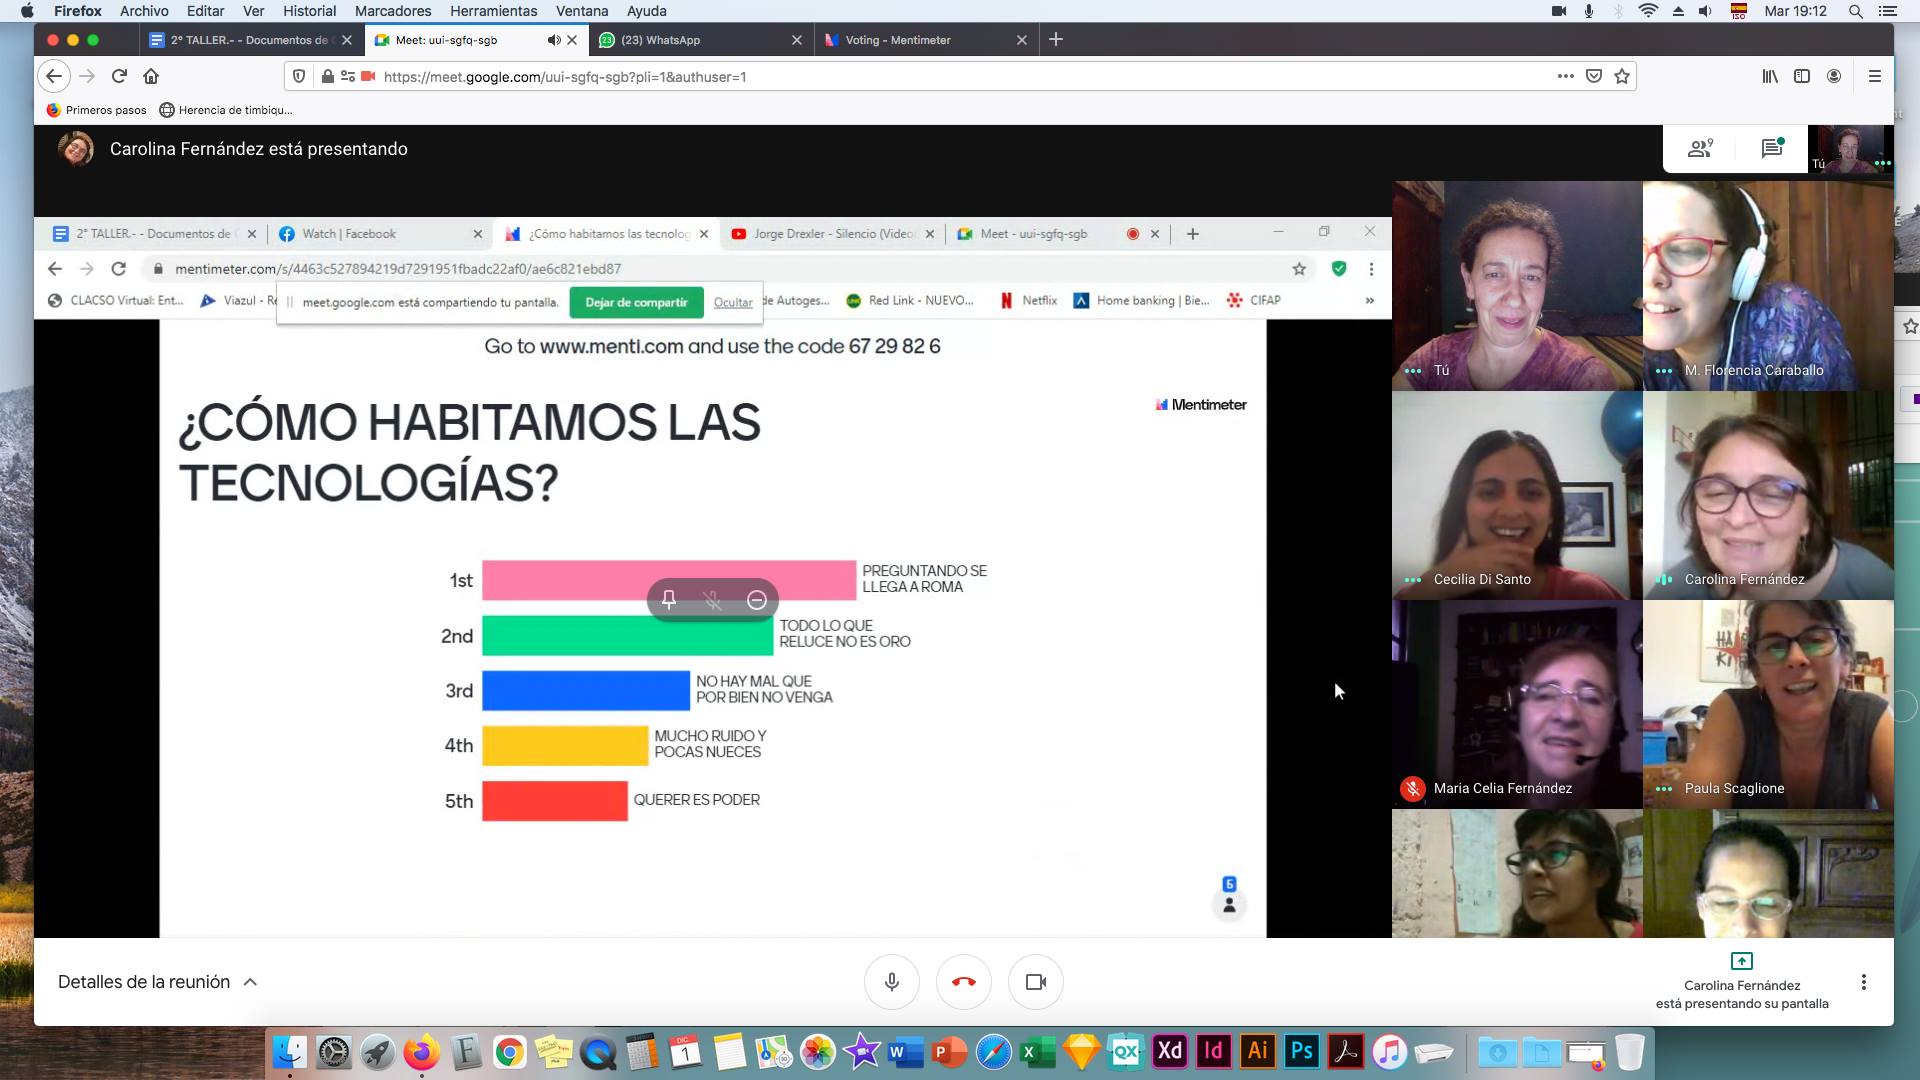Reload the Firefox page
This screenshot has width=1920, height=1080.
119,76
